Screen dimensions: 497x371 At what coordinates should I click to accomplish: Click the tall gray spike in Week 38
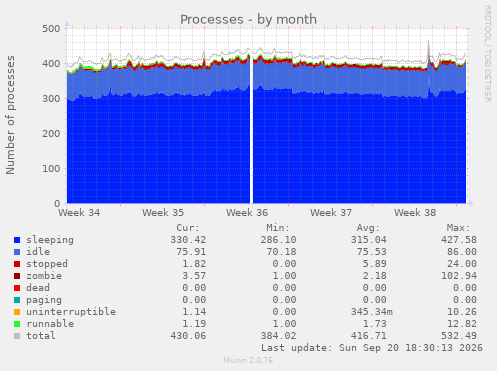pyautogui.click(x=429, y=50)
